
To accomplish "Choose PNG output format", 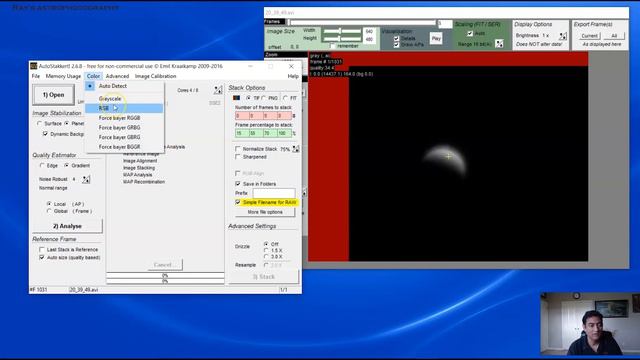I will pos(264,98).
